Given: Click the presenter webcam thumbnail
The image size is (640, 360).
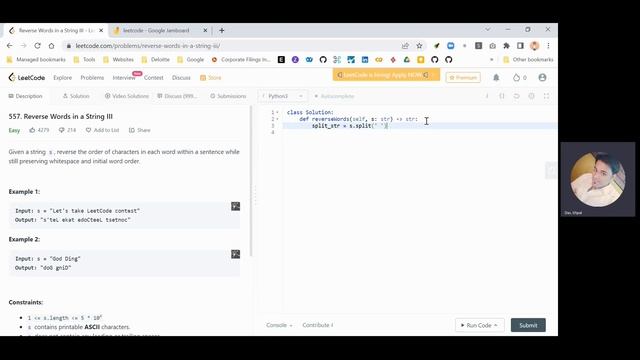Looking at the screenshot, I should pyautogui.click(x=598, y=179).
